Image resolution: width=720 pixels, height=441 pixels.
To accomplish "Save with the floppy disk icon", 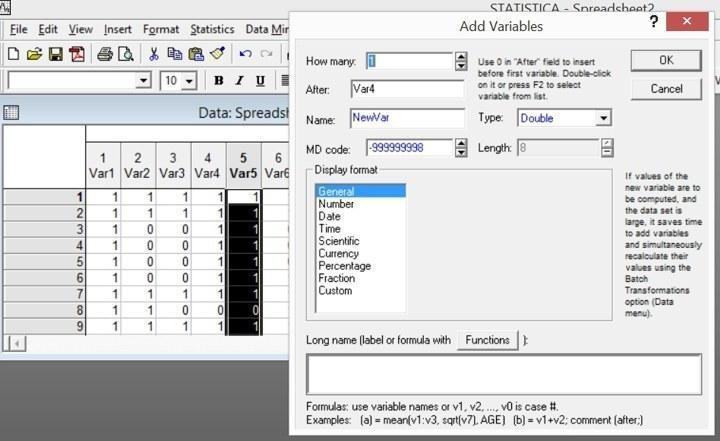I will [56, 54].
